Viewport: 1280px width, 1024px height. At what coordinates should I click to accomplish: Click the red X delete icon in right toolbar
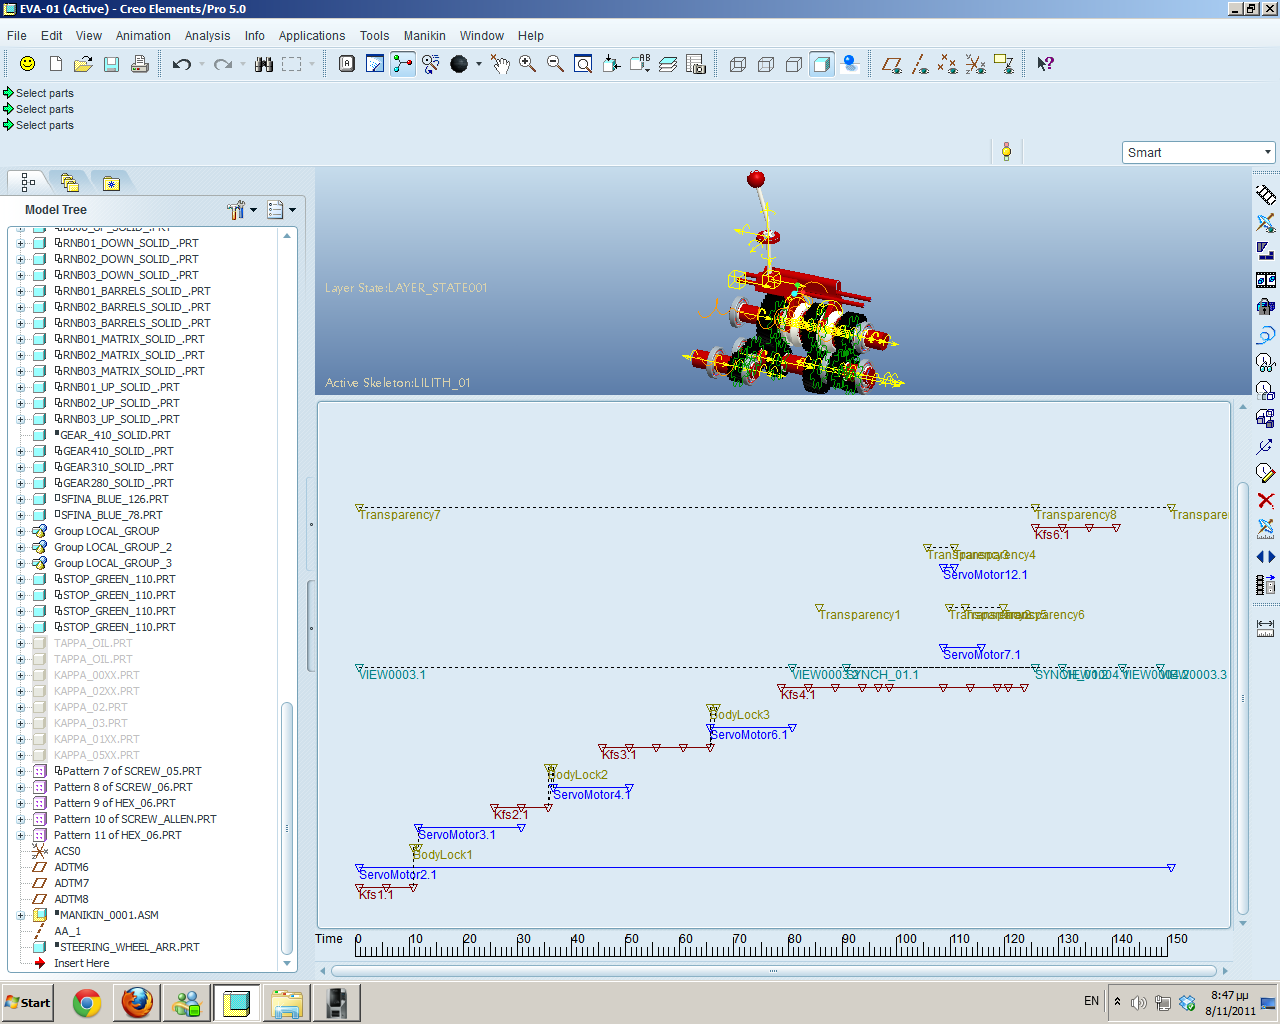point(1266,500)
